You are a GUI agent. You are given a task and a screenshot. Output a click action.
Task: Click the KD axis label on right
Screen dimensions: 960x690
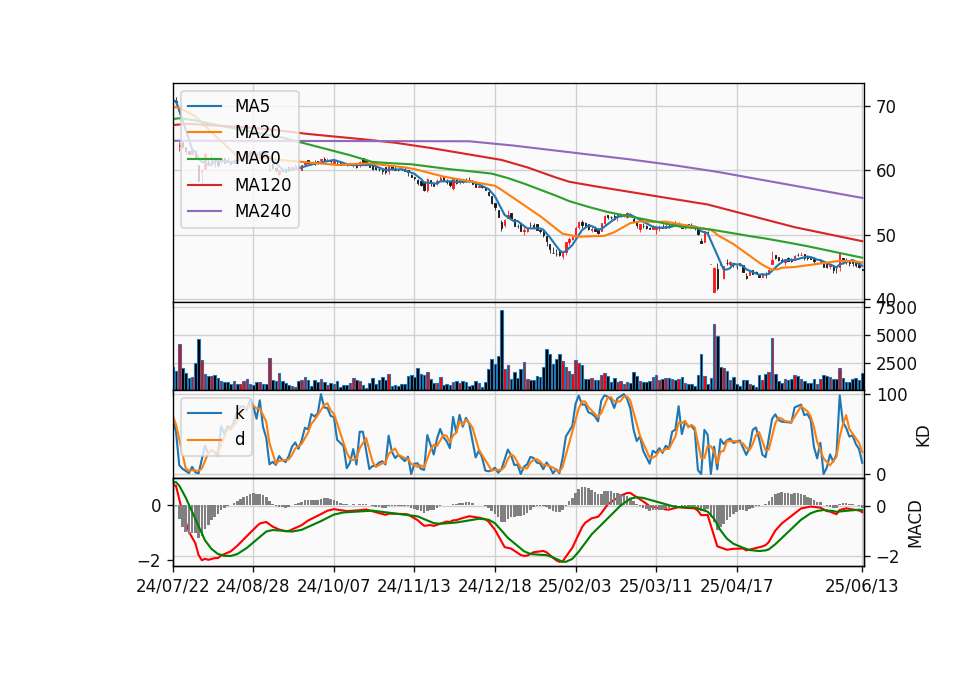(x=923, y=437)
